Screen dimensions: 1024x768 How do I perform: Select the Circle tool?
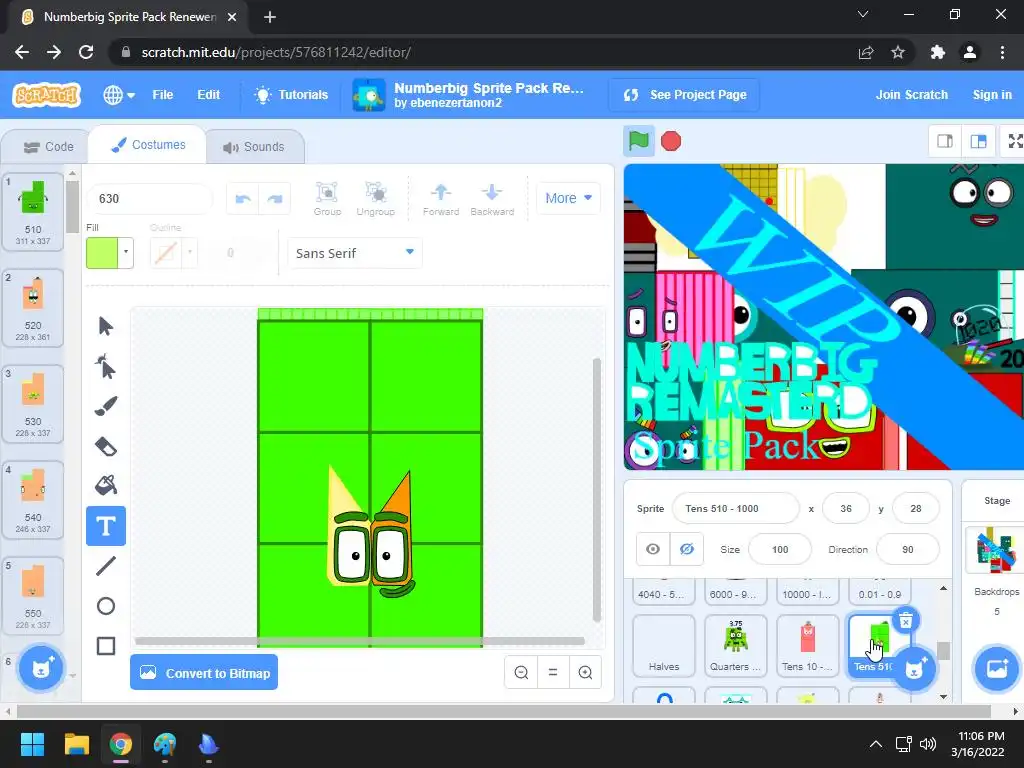pos(106,606)
